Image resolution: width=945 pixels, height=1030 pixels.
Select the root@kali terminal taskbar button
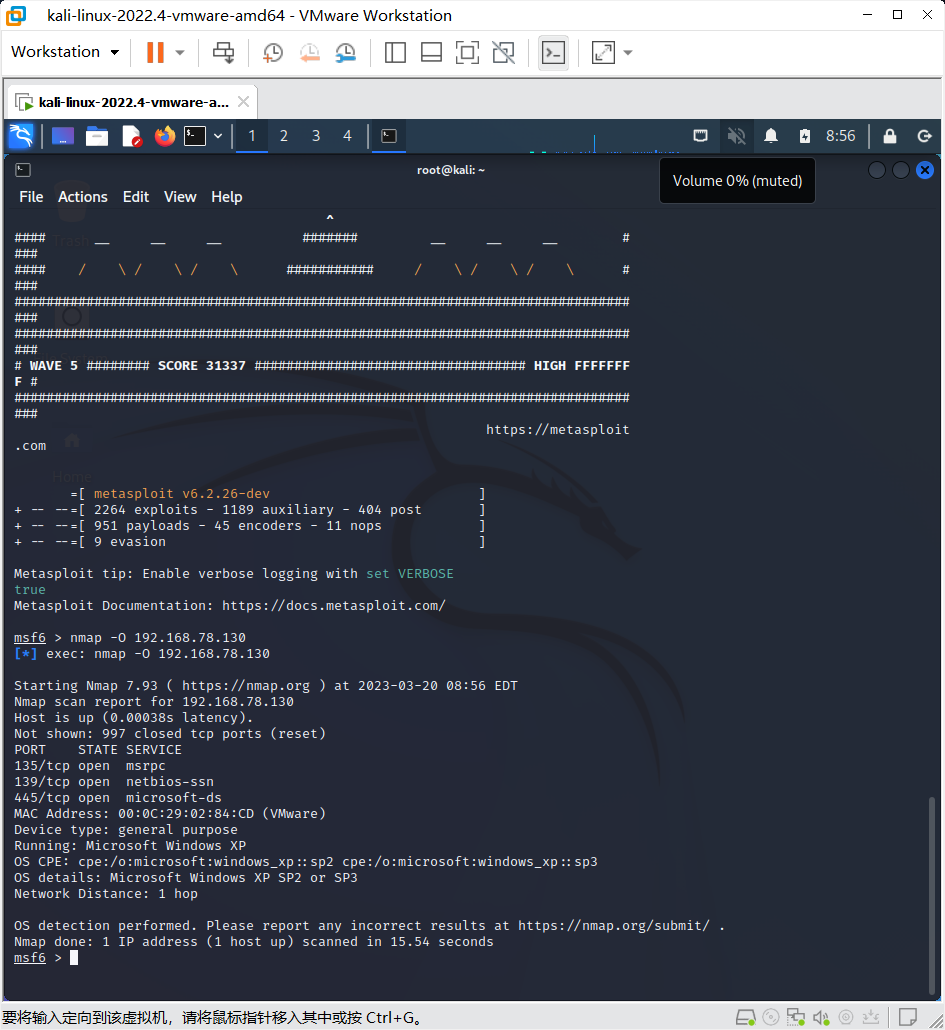tap(389, 136)
